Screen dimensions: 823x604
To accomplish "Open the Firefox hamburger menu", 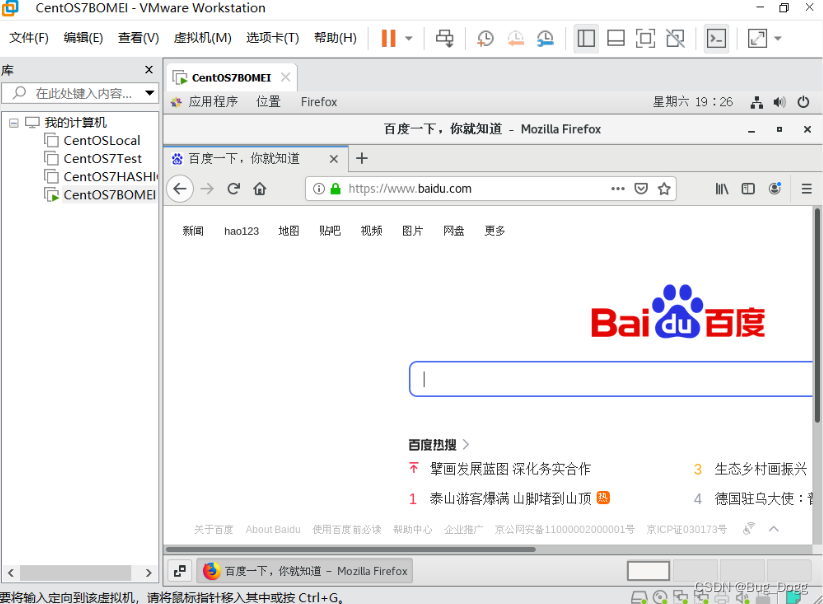I will click(807, 189).
